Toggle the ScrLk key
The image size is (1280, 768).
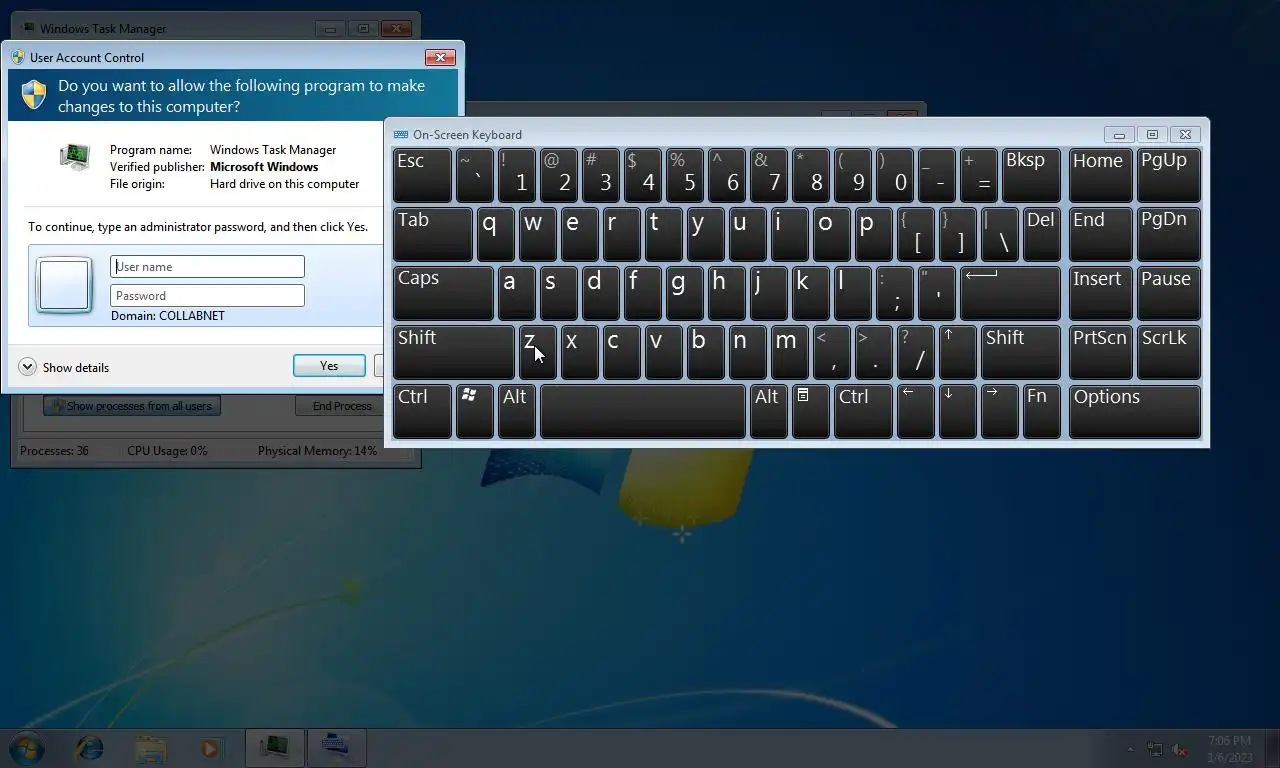pos(1168,352)
